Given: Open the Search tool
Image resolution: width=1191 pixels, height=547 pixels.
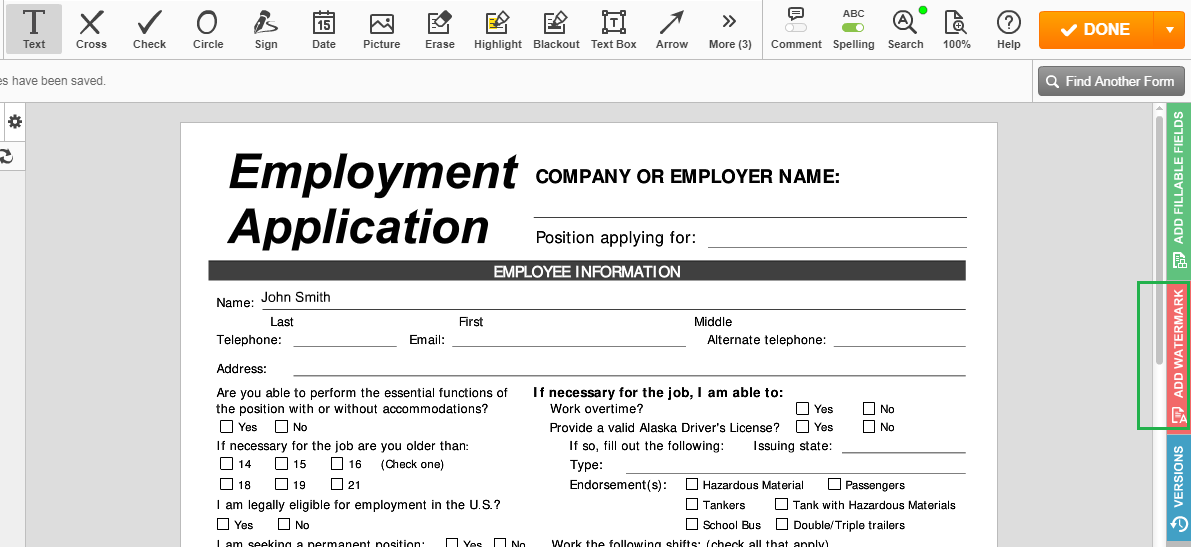Looking at the screenshot, I should (905, 29).
